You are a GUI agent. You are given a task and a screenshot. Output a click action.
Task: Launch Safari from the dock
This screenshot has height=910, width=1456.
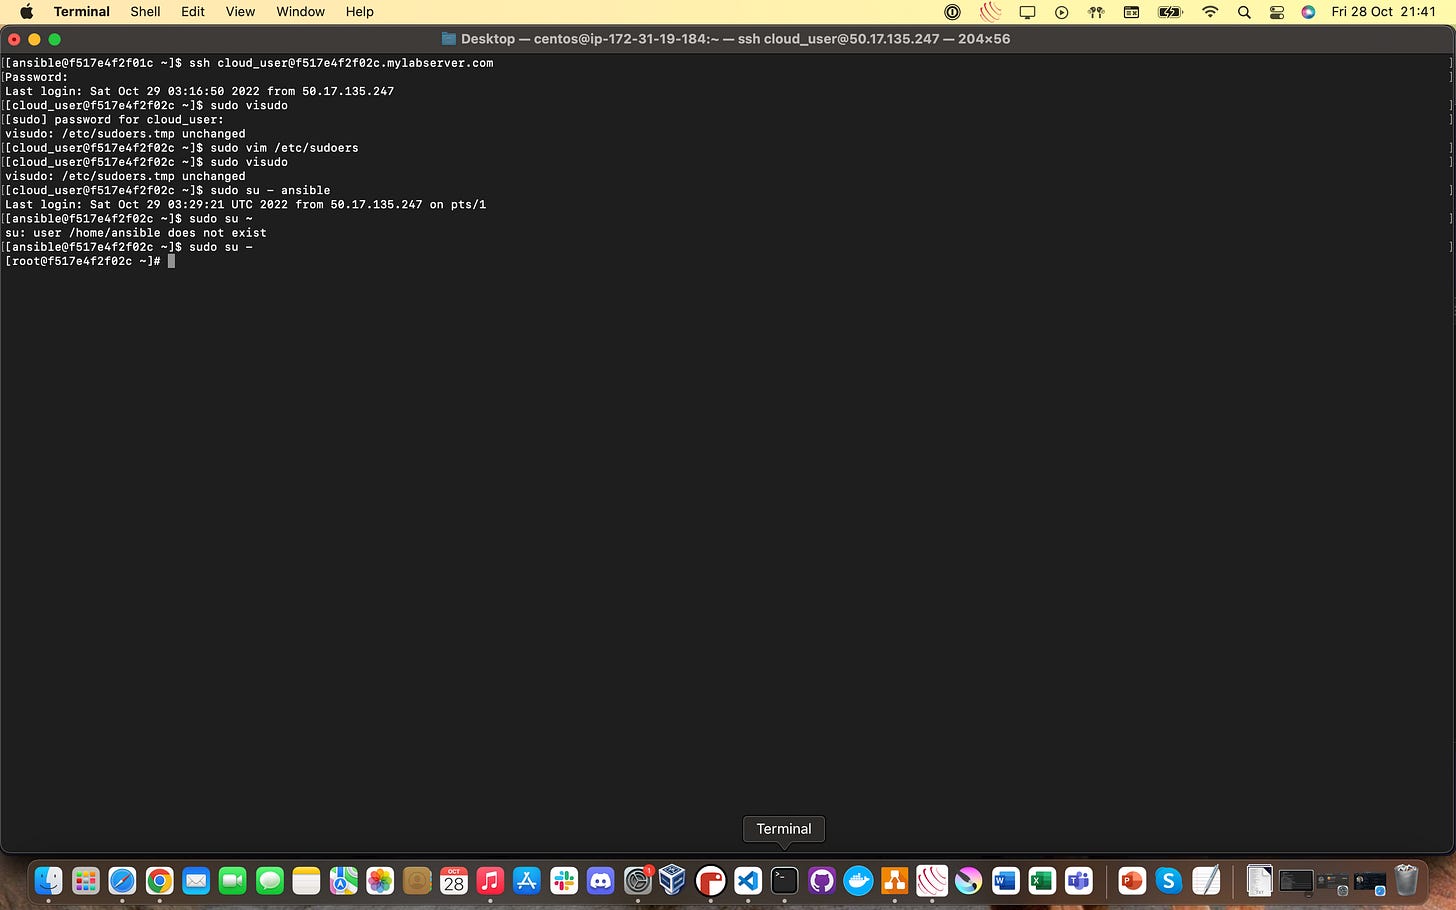pyautogui.click(x=122, y=881)
